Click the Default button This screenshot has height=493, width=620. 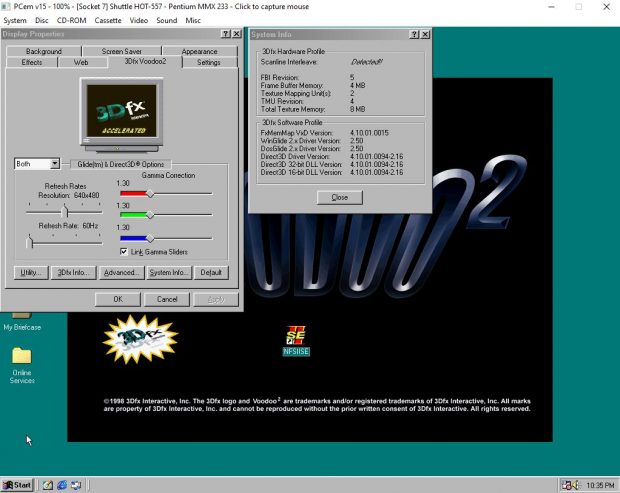coord(211,272)
